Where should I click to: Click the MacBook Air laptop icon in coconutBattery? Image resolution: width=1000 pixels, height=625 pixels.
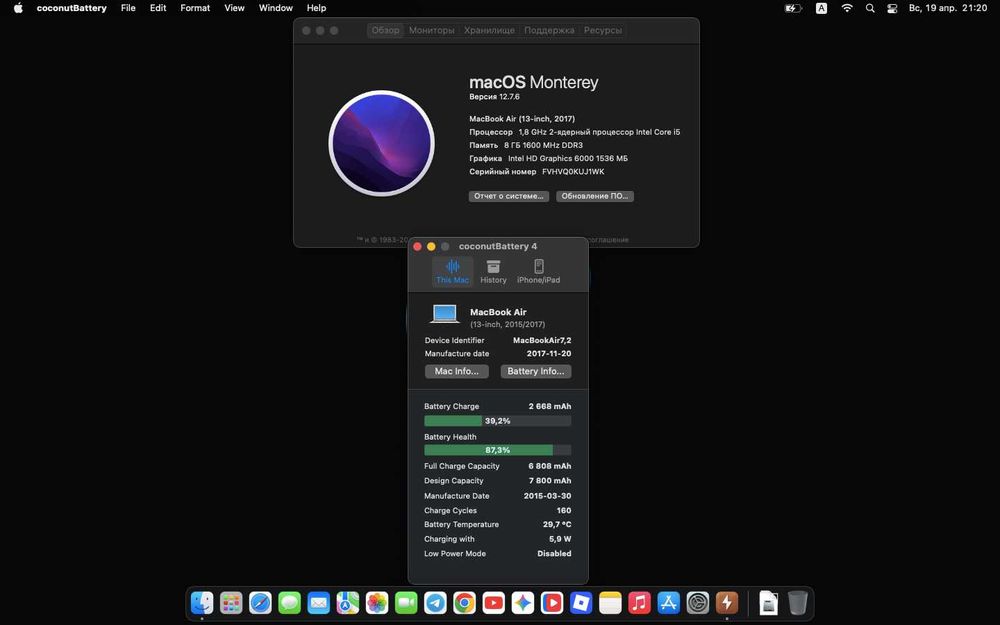pos(445,314)
